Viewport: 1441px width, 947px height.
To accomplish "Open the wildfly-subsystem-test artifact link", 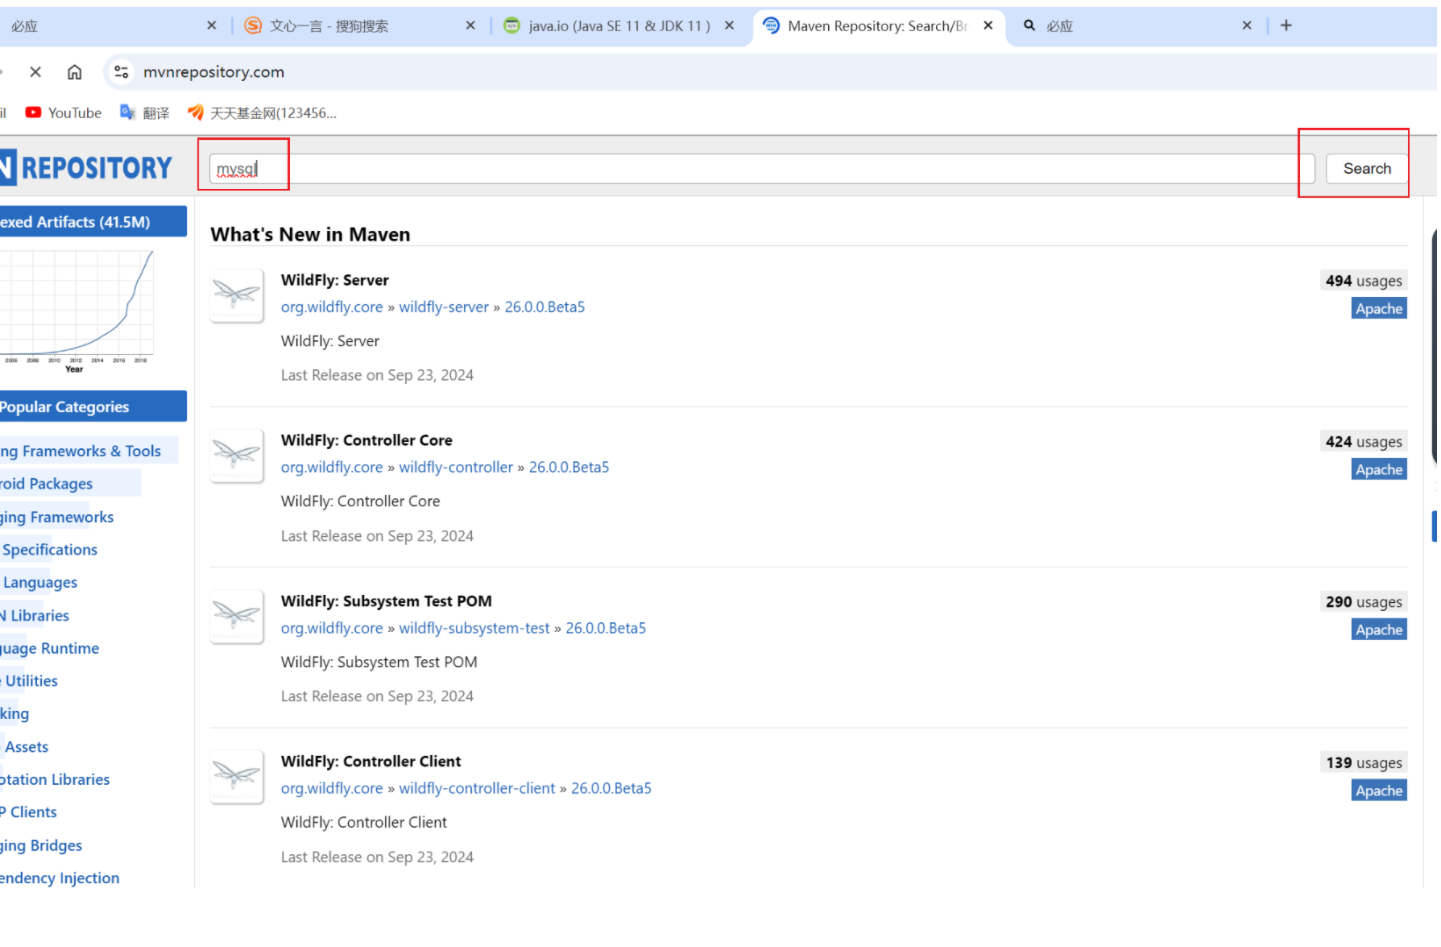I will point(475,628).
